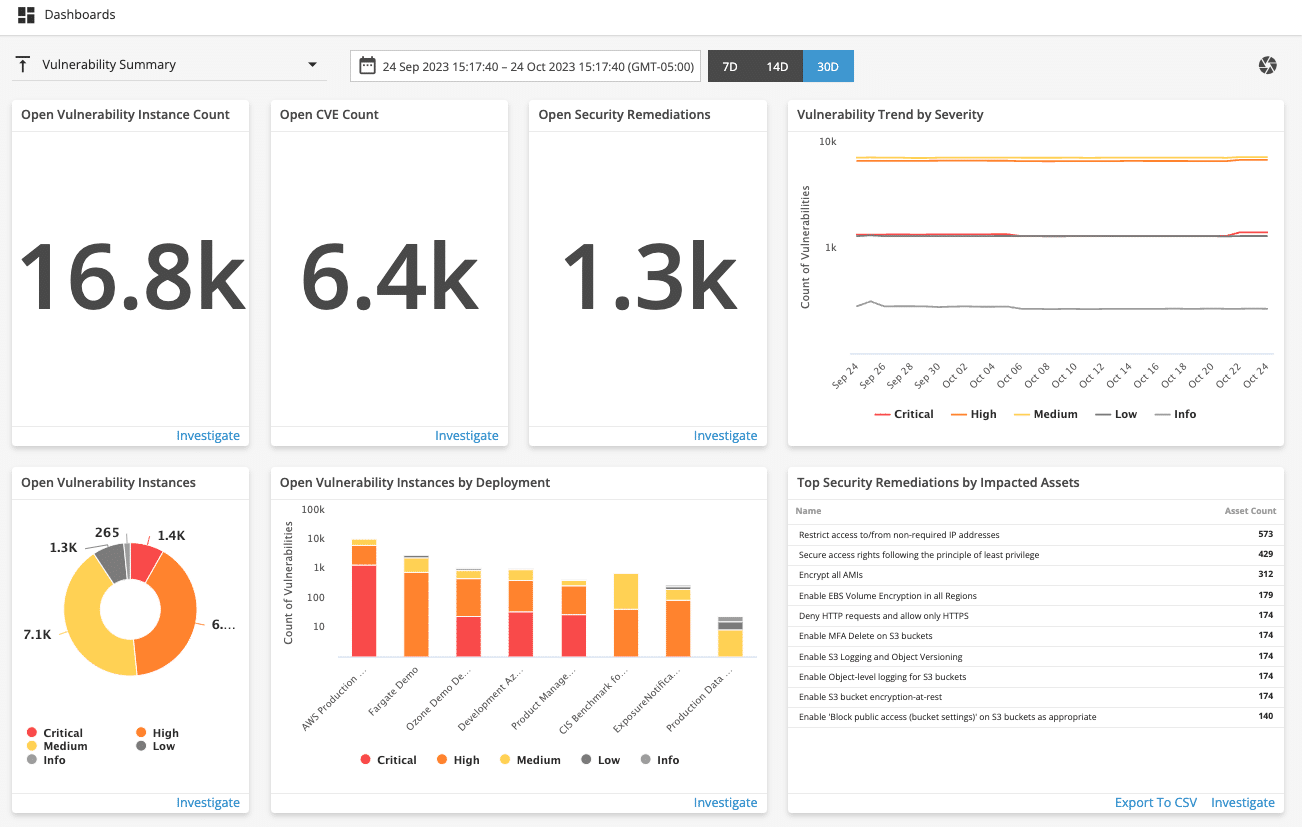
Task: Click the Dashboards grid icon
Action: (x=26, y=15)
